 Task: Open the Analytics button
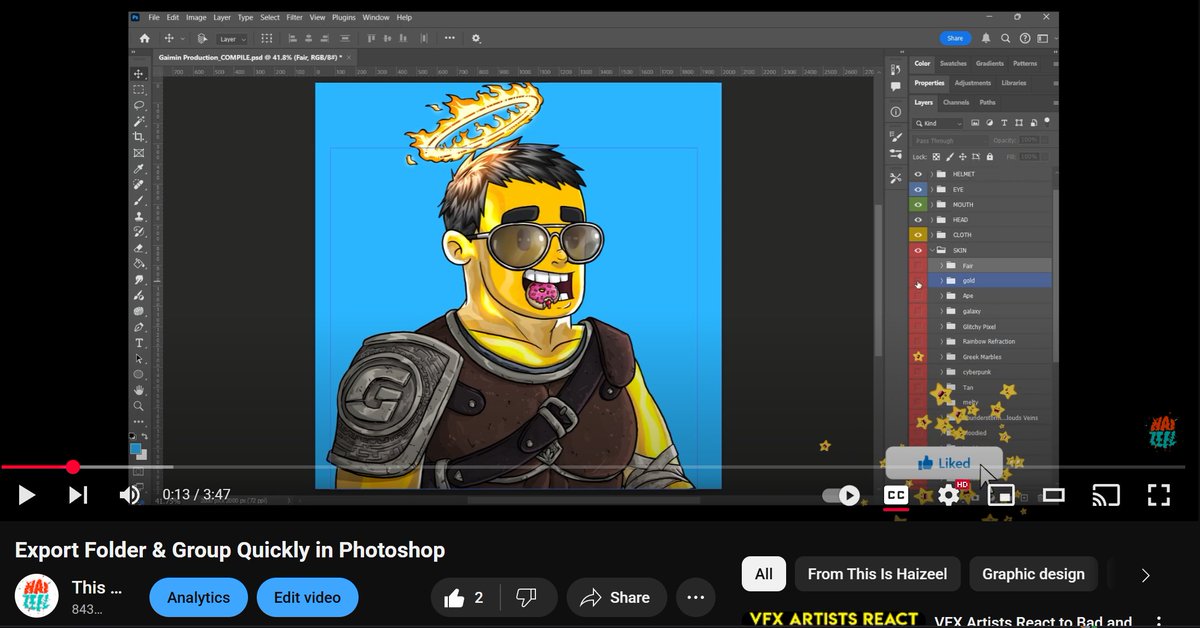[198, 597]
